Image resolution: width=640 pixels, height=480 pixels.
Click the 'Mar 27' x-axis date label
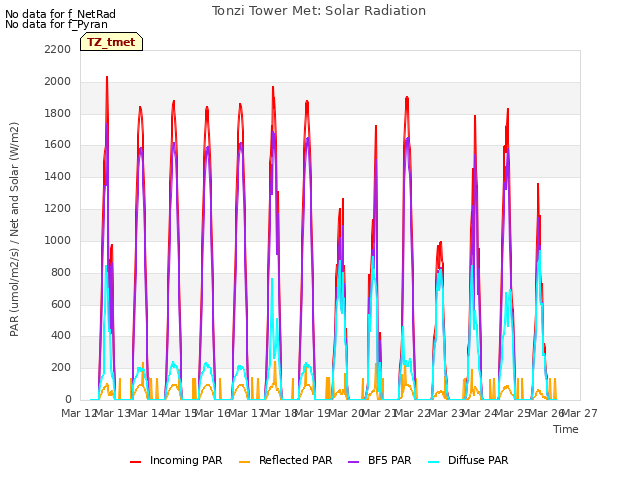coord(580,413)
